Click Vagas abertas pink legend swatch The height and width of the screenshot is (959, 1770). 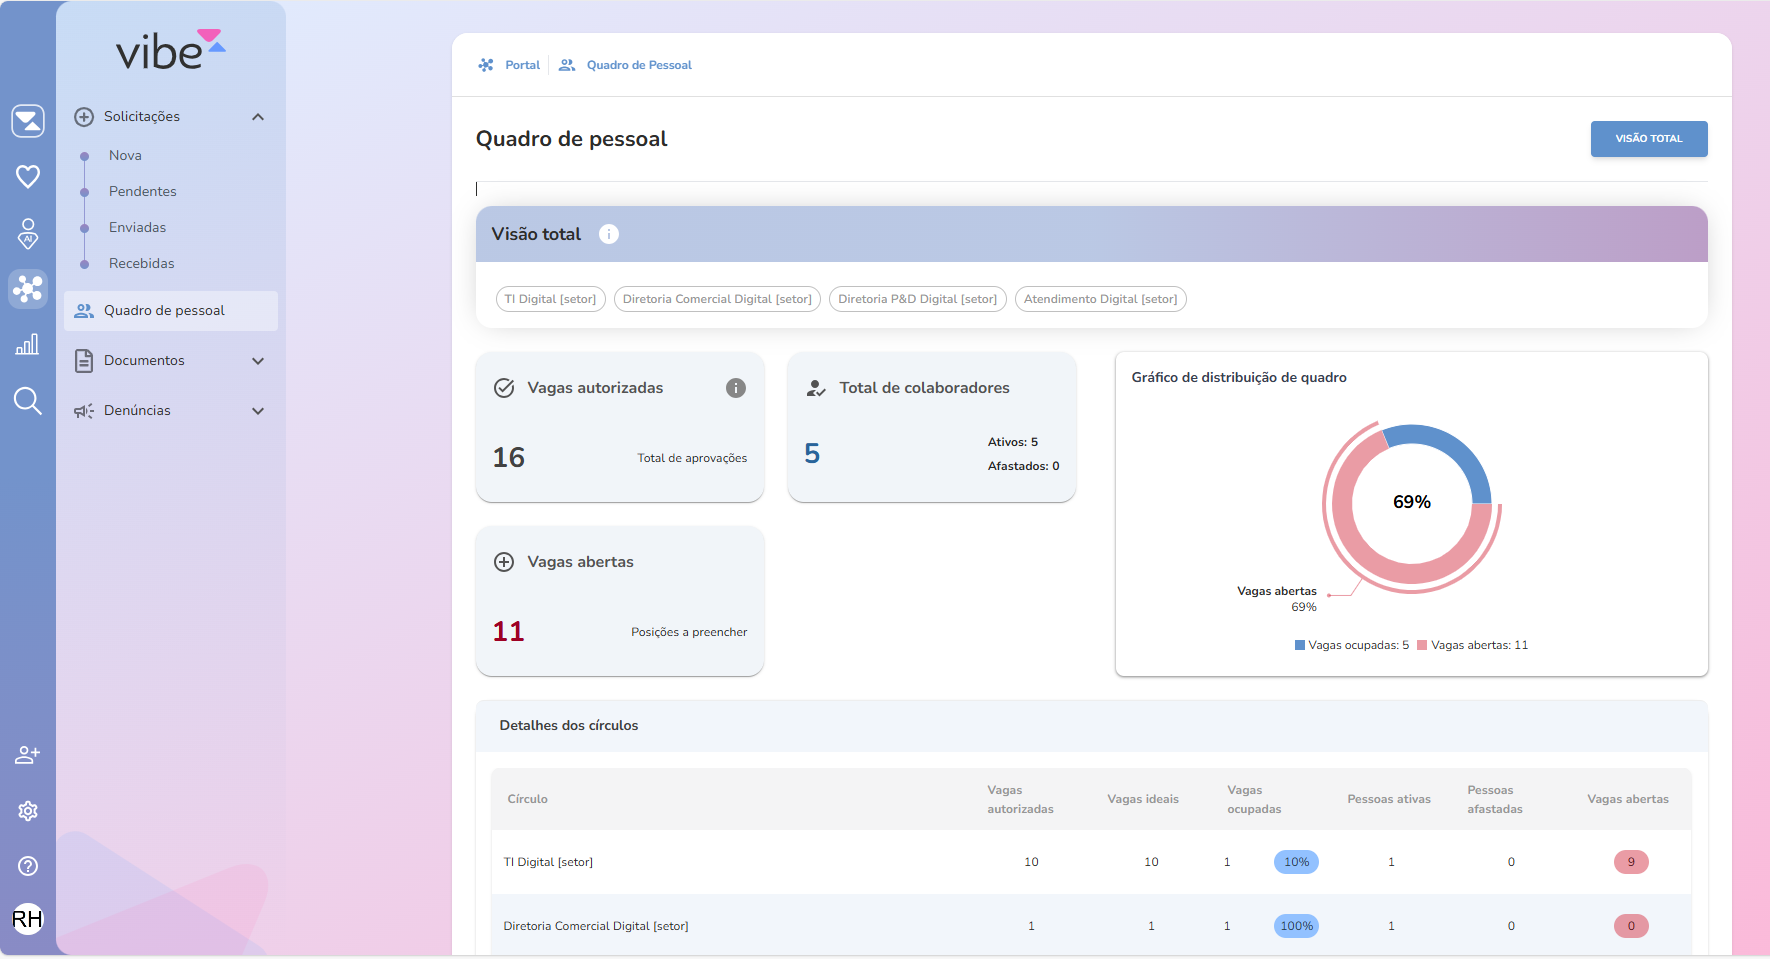pyautogui.click(x=1422, y=646)
